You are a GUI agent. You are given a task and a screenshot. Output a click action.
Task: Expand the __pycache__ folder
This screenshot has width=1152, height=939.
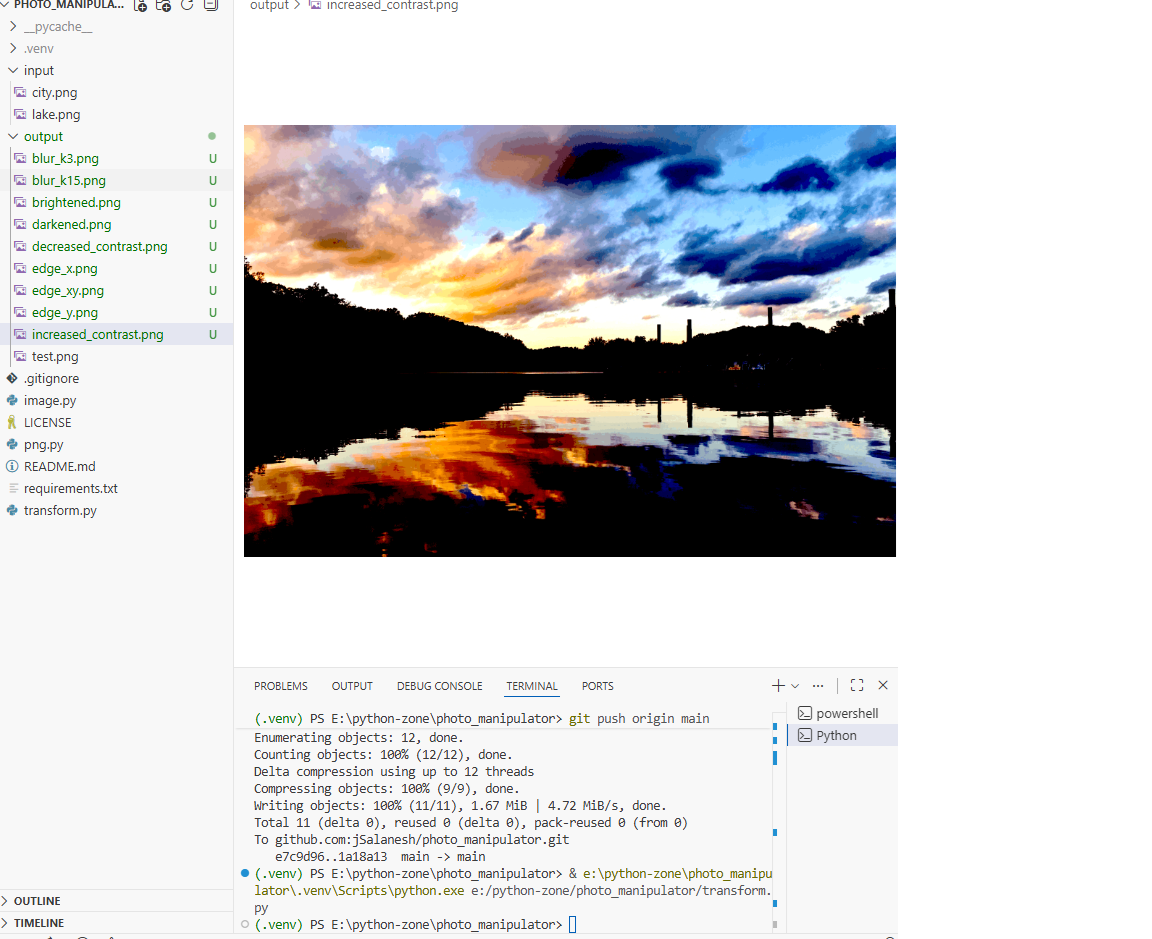point(57,27)
